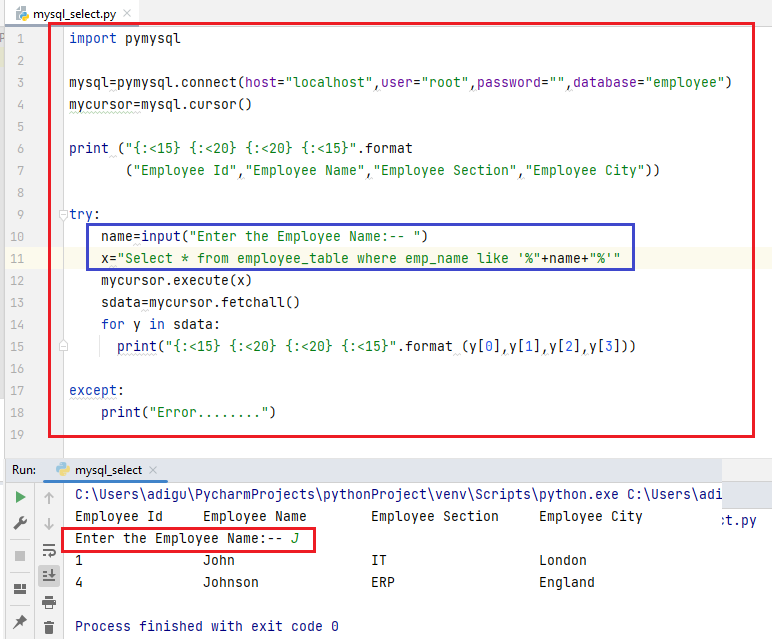
Task: Click line number 18 in gutter
Action: [x=17, y=413]
